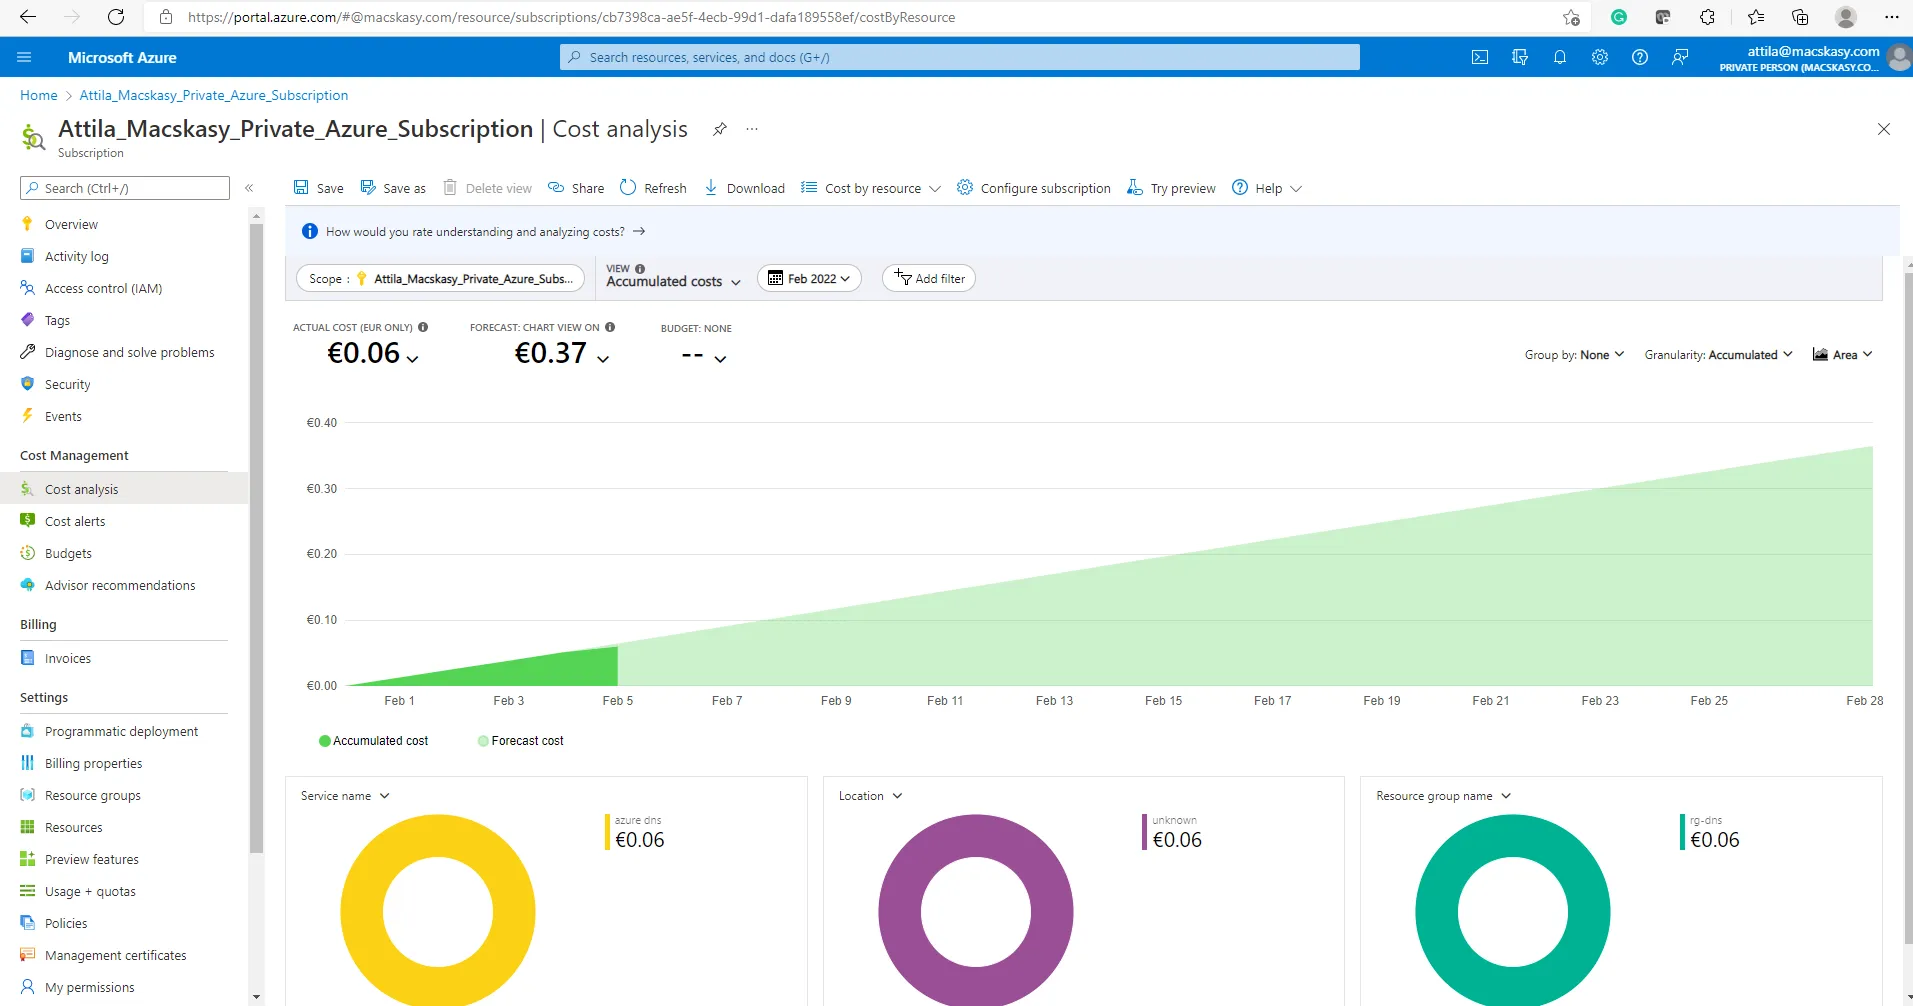Open the Group by None dropdown
Viewport: 1913px width, 1006px height.
[1574, 355]
